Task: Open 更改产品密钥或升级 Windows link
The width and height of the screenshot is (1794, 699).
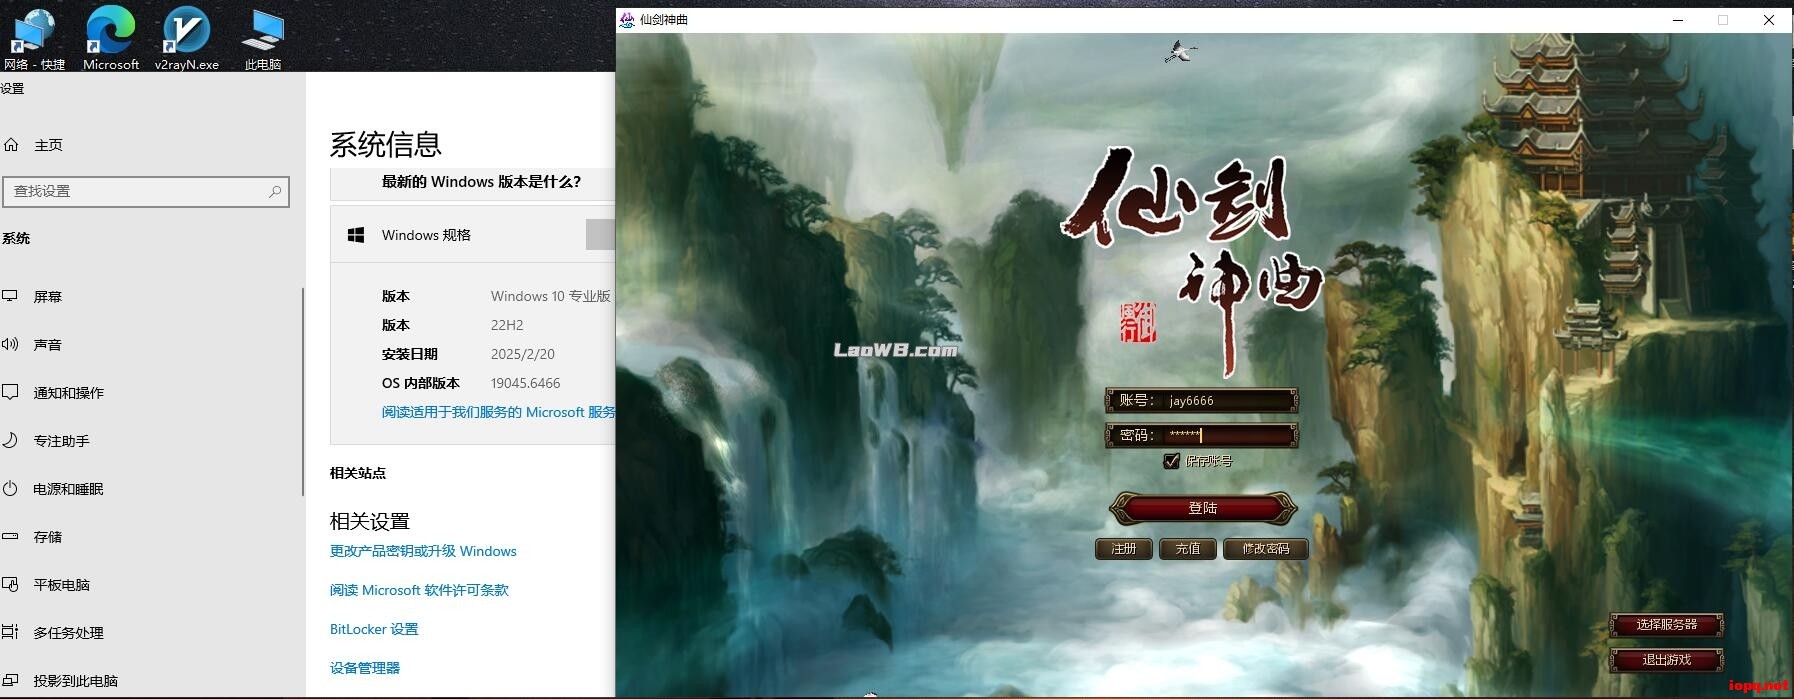Action: click(x=423, y=551)
